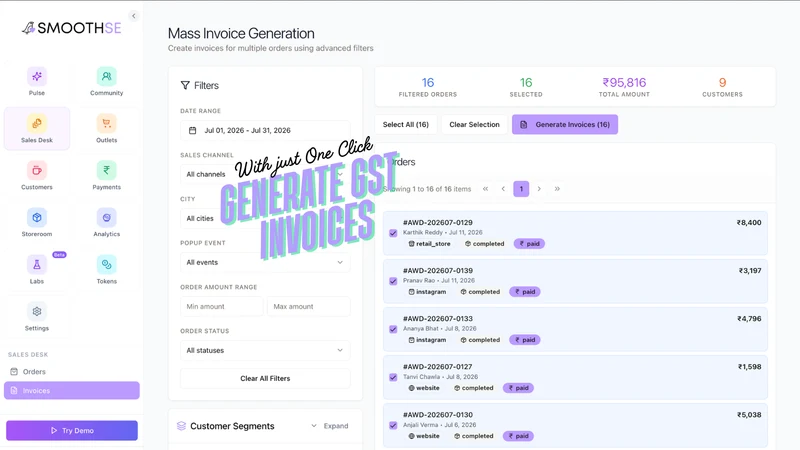Click the Clear Selection button
Viewport: 800px width, 450px height.
(474, 124)
